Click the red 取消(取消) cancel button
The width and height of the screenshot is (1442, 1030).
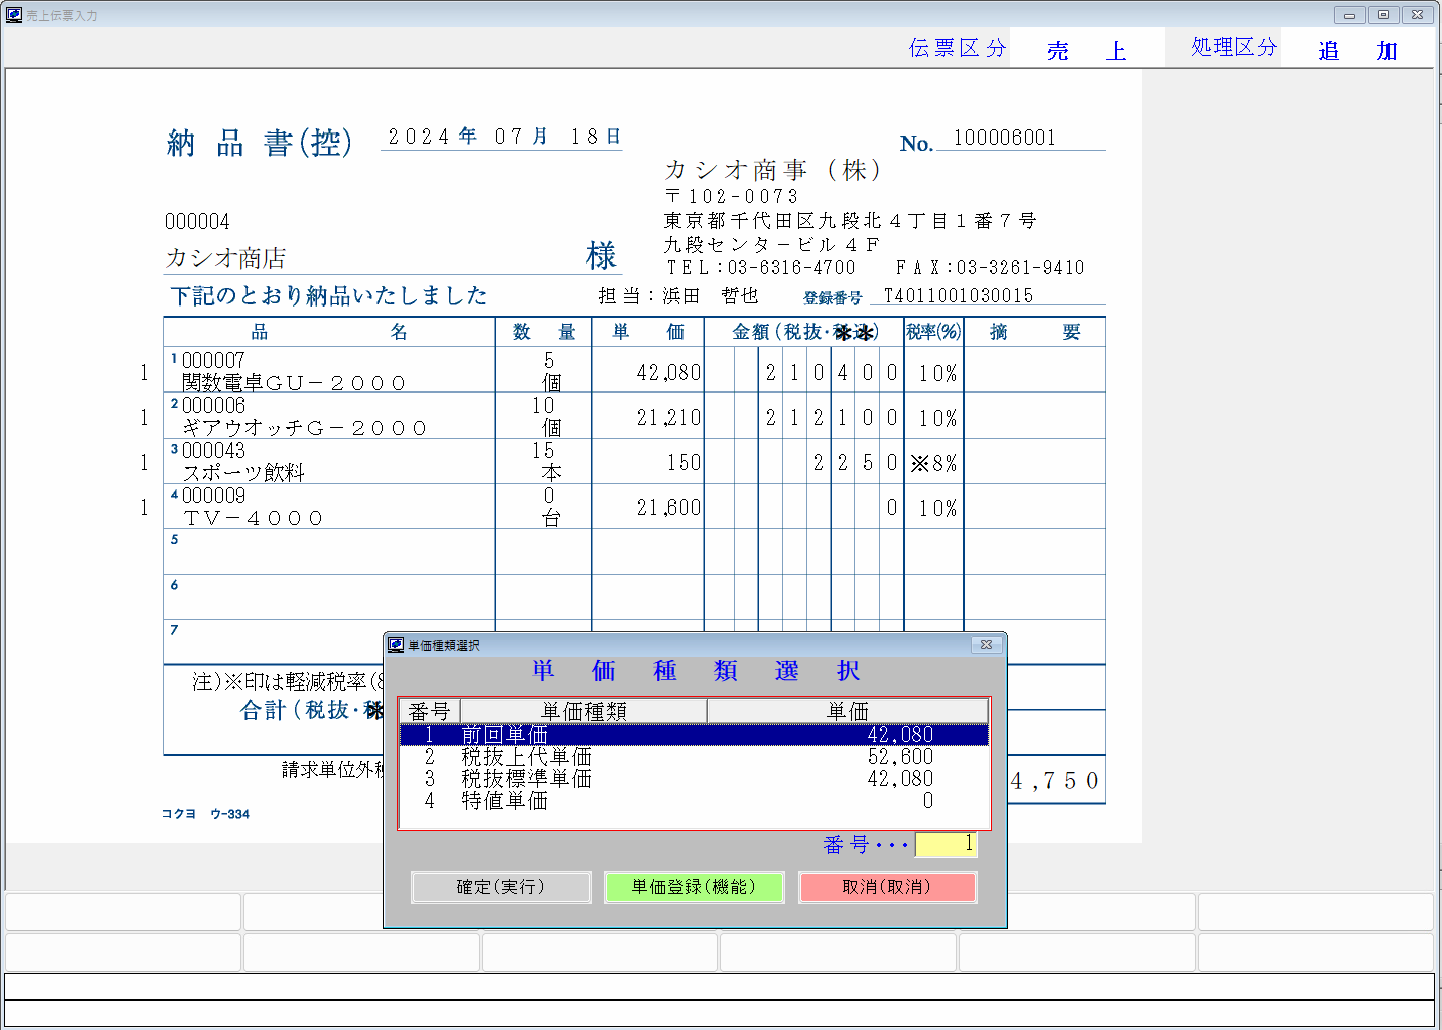point(887,887)
